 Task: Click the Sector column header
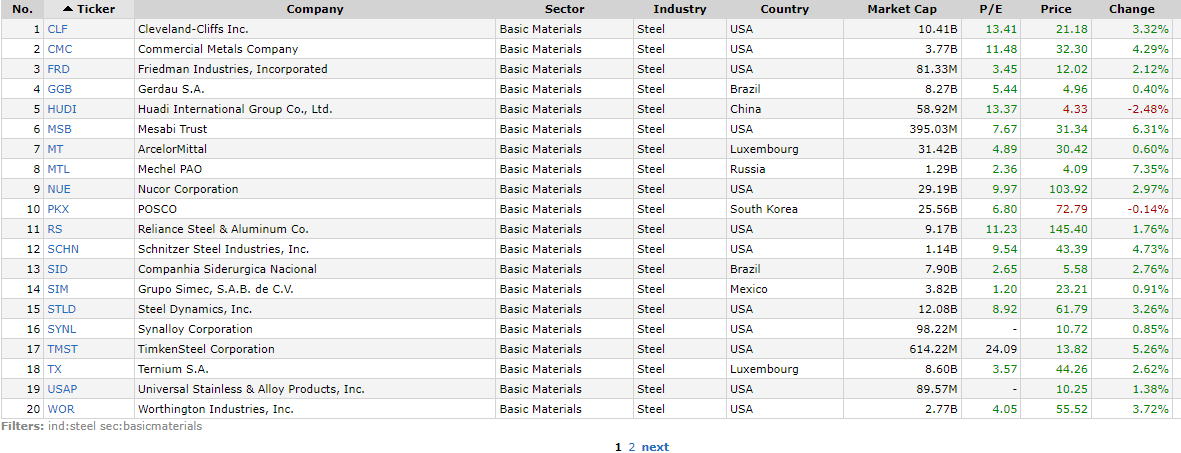564,9
